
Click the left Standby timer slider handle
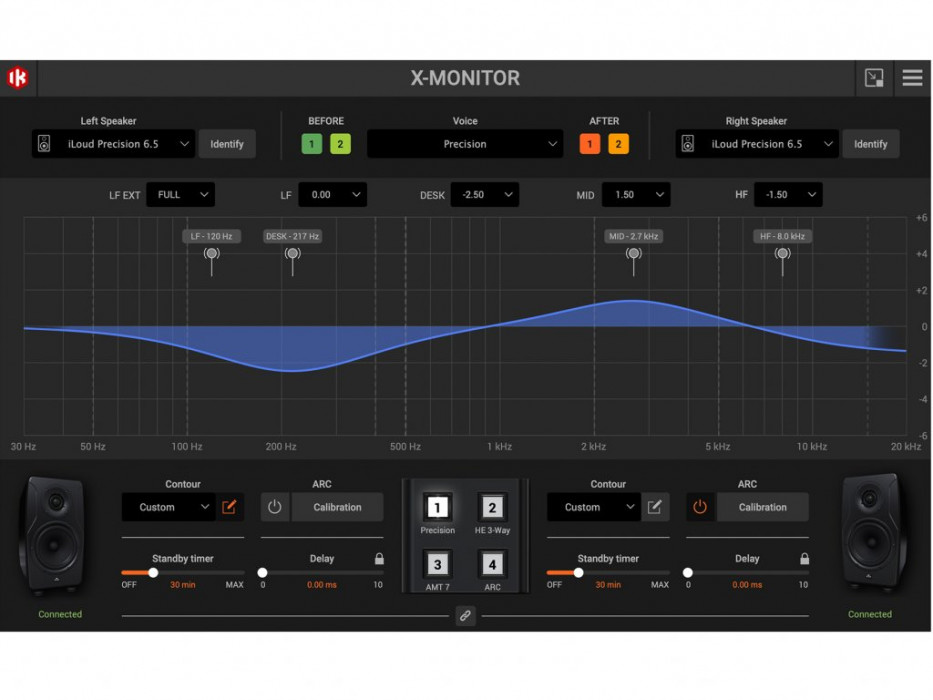(x=153, y=573)
